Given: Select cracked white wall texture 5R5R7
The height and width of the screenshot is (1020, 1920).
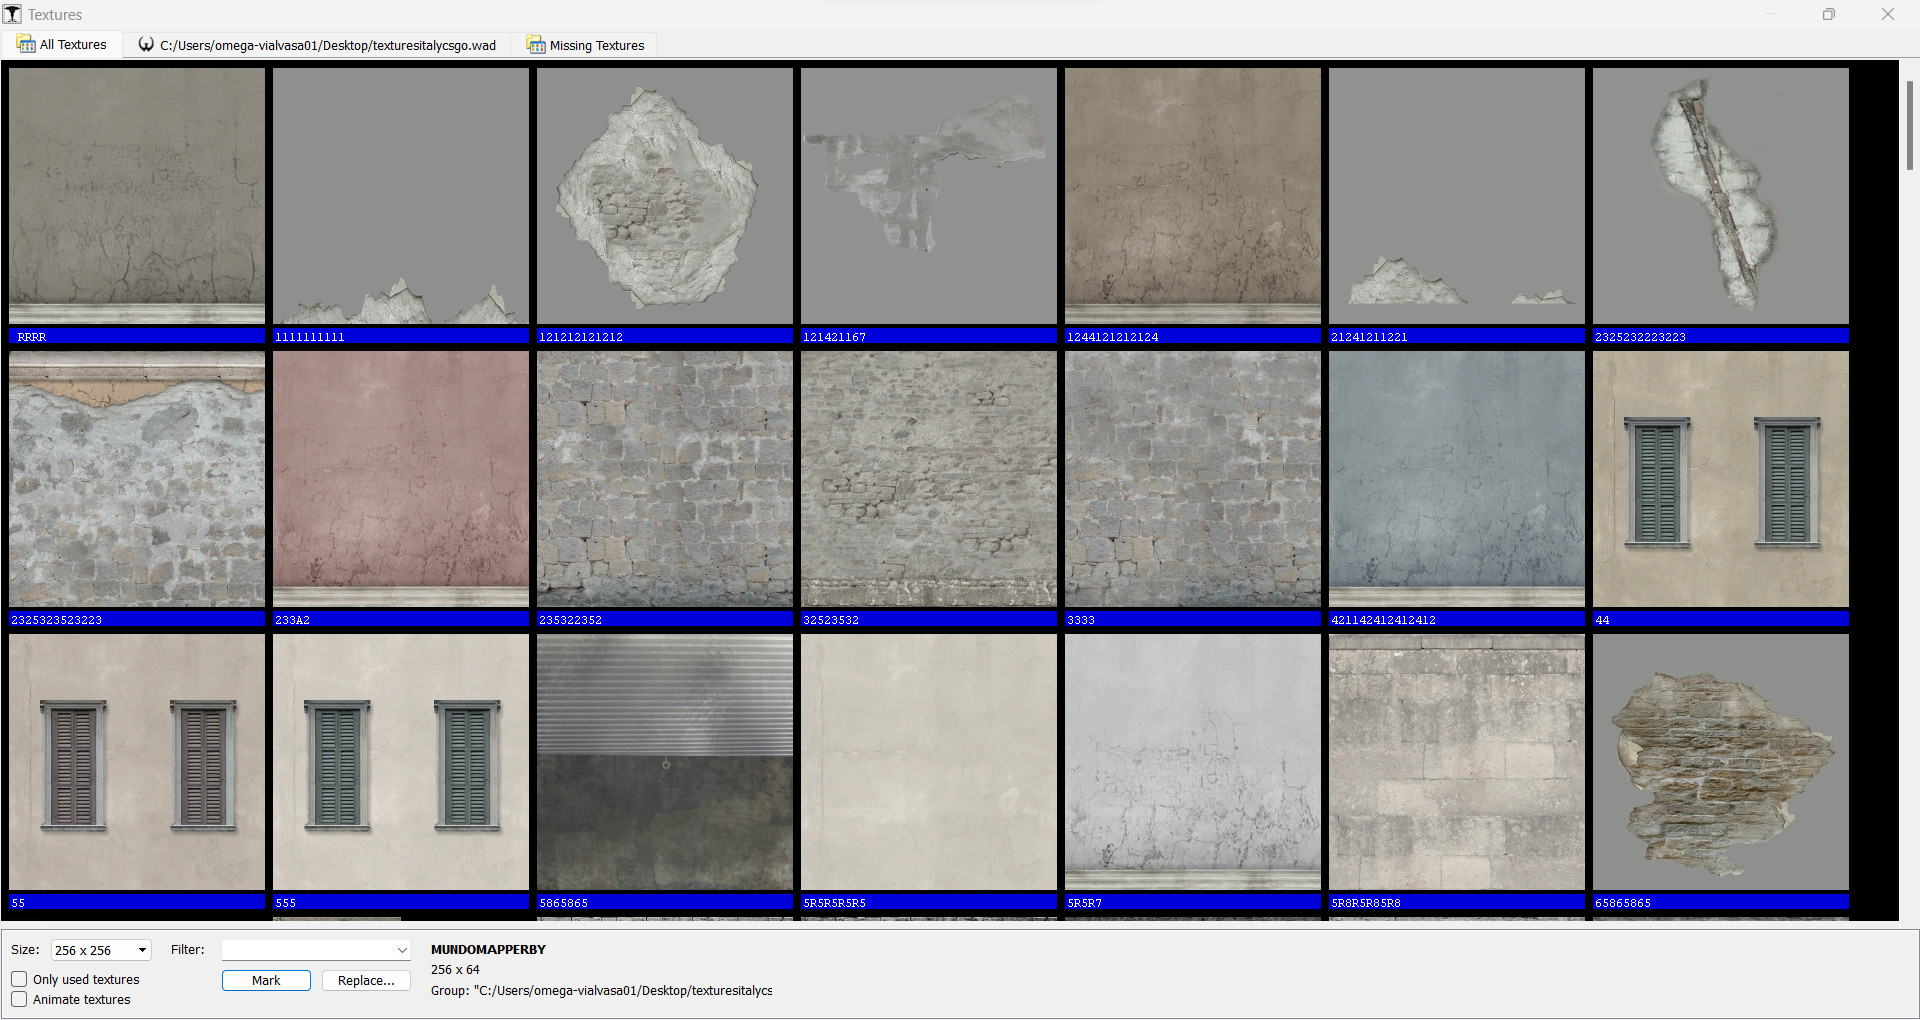Looking at the screenshot, I should tap(1193, 762).
